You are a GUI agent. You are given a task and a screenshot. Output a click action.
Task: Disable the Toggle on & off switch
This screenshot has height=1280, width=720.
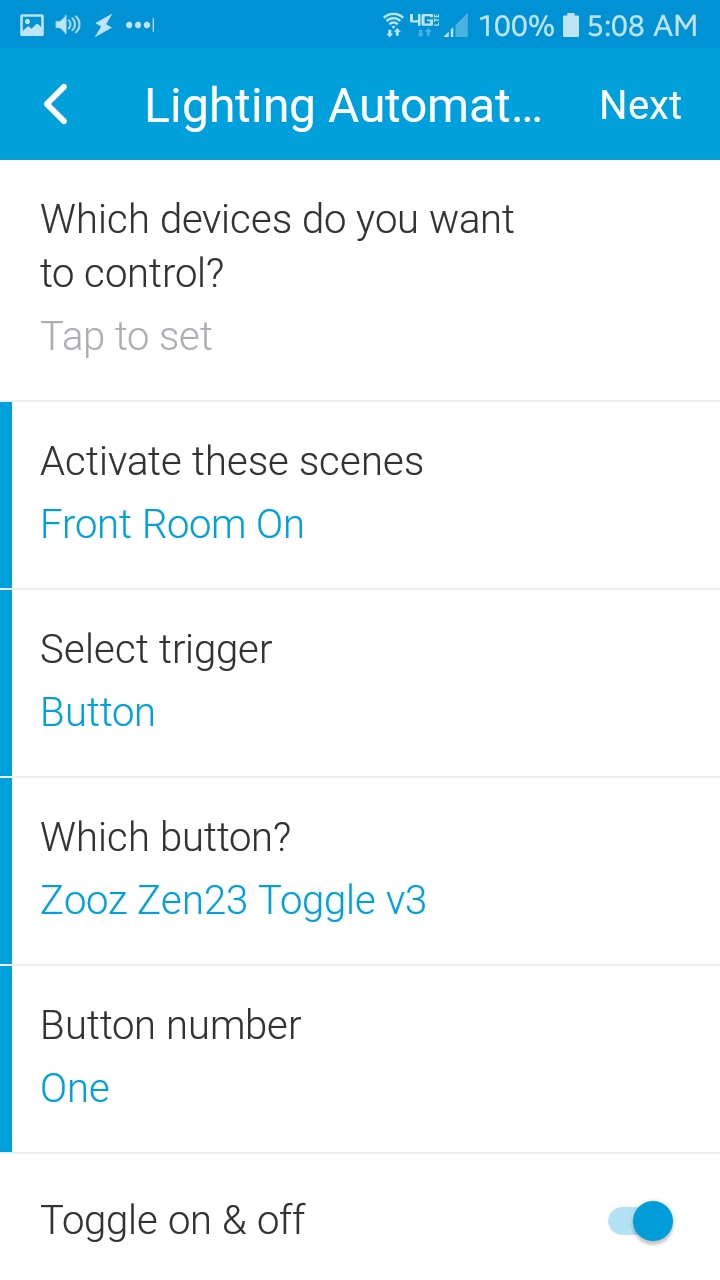(x=641, y=1220)
